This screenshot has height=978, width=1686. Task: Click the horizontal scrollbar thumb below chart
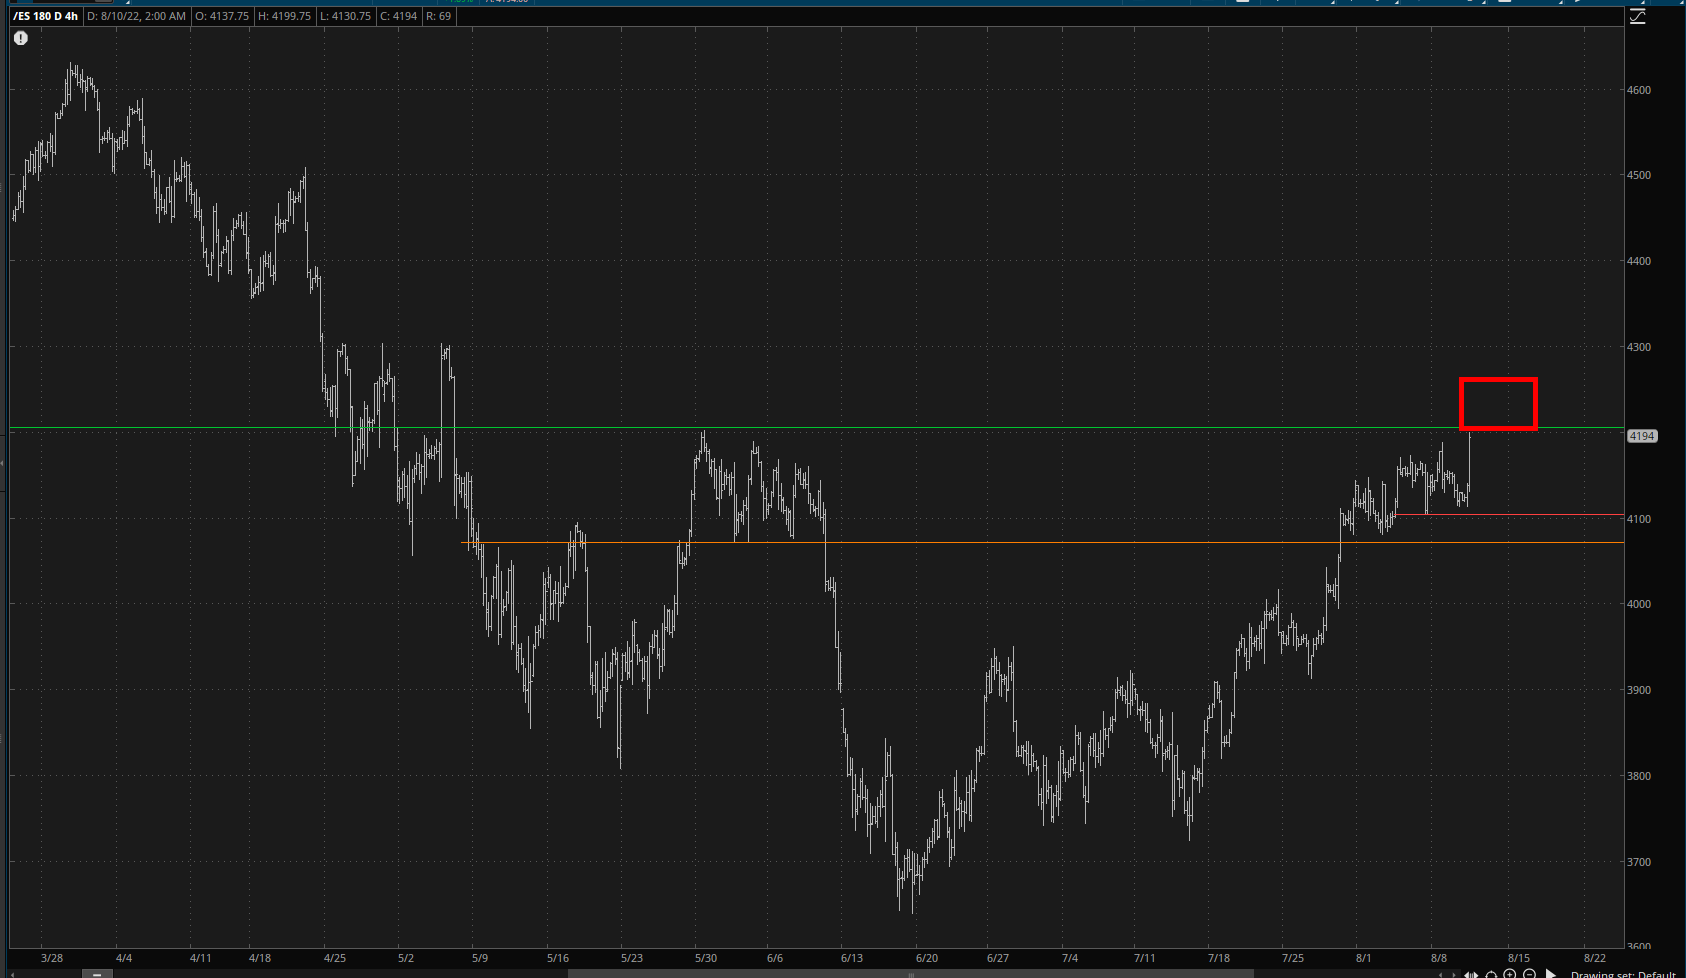pyautogui.click(x=910, y=973)
